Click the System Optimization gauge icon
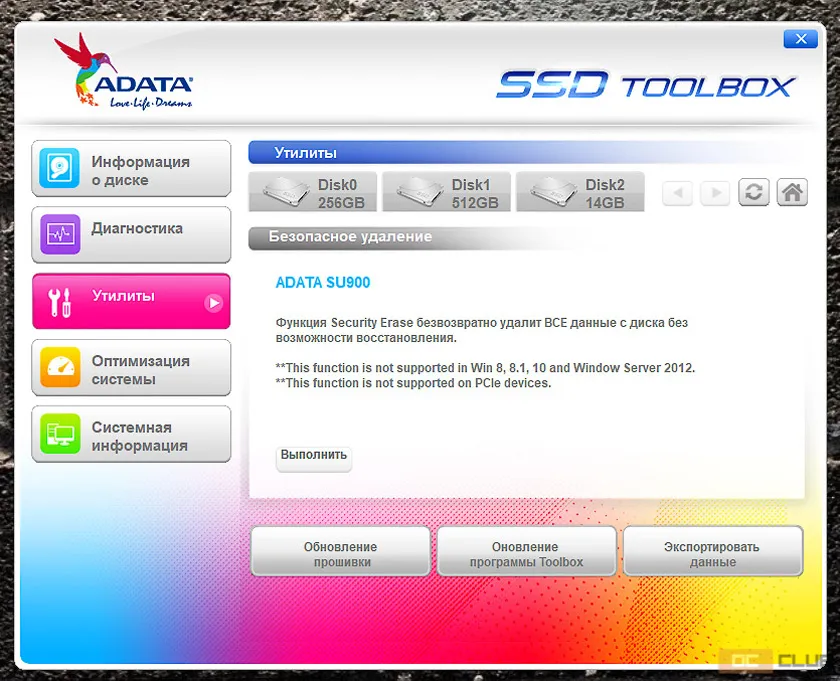The height and width of the screenshot is (681, 840). (x=59, y=368)
